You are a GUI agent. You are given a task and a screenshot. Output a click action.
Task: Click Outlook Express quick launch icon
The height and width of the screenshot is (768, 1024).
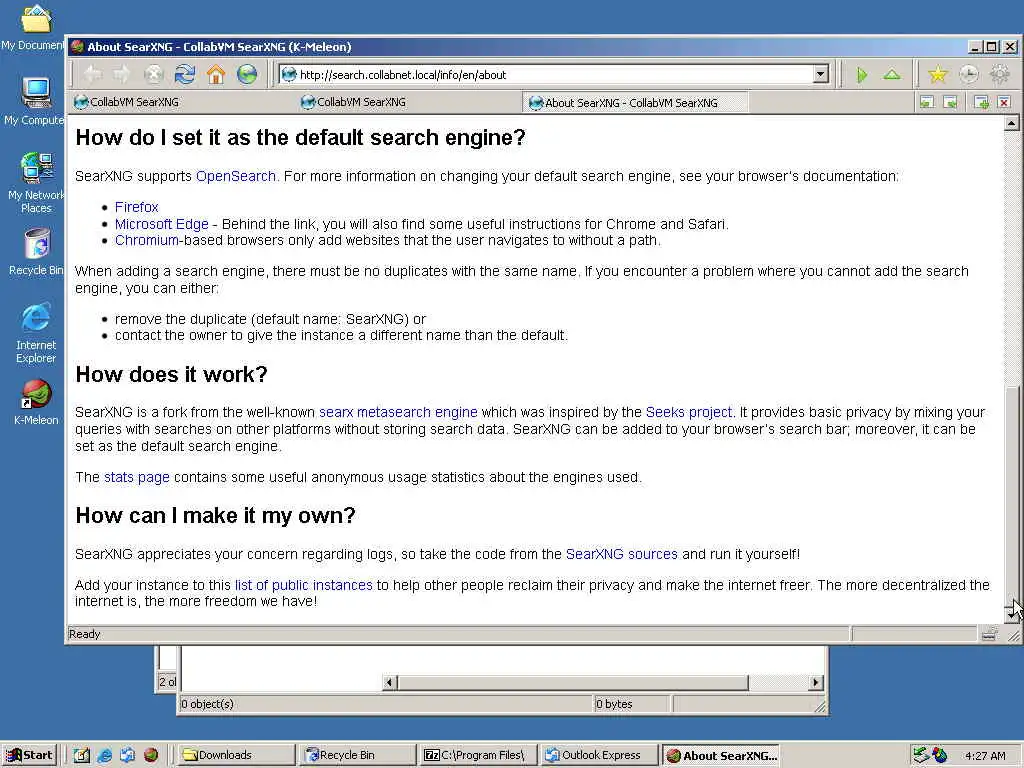127,755
